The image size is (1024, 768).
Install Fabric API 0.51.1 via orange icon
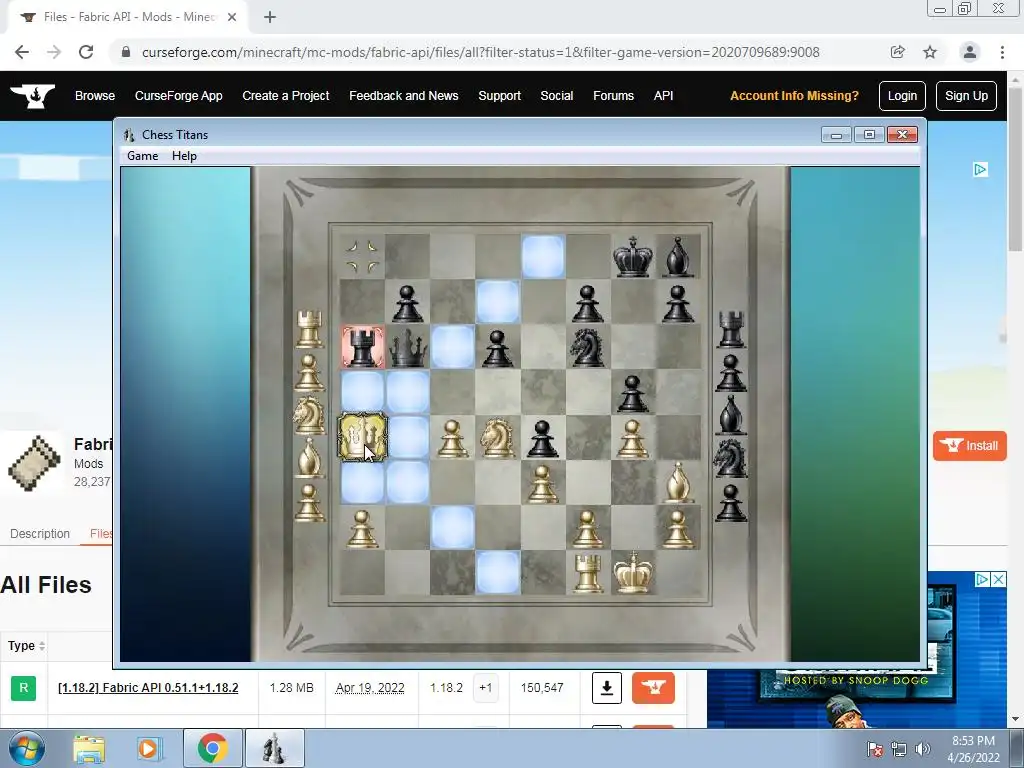[653, 688]
